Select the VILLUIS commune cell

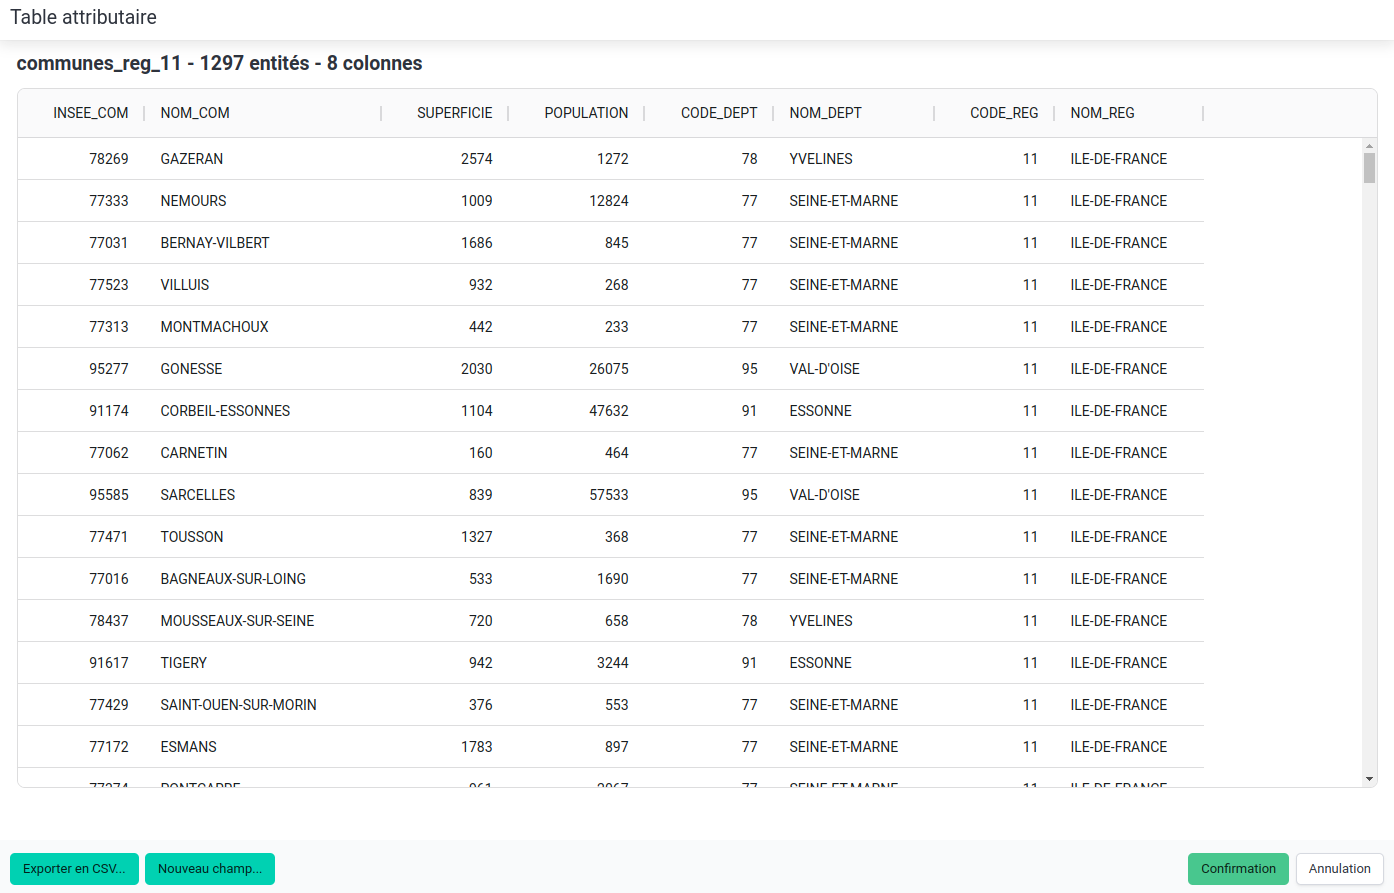click(185, 285)
